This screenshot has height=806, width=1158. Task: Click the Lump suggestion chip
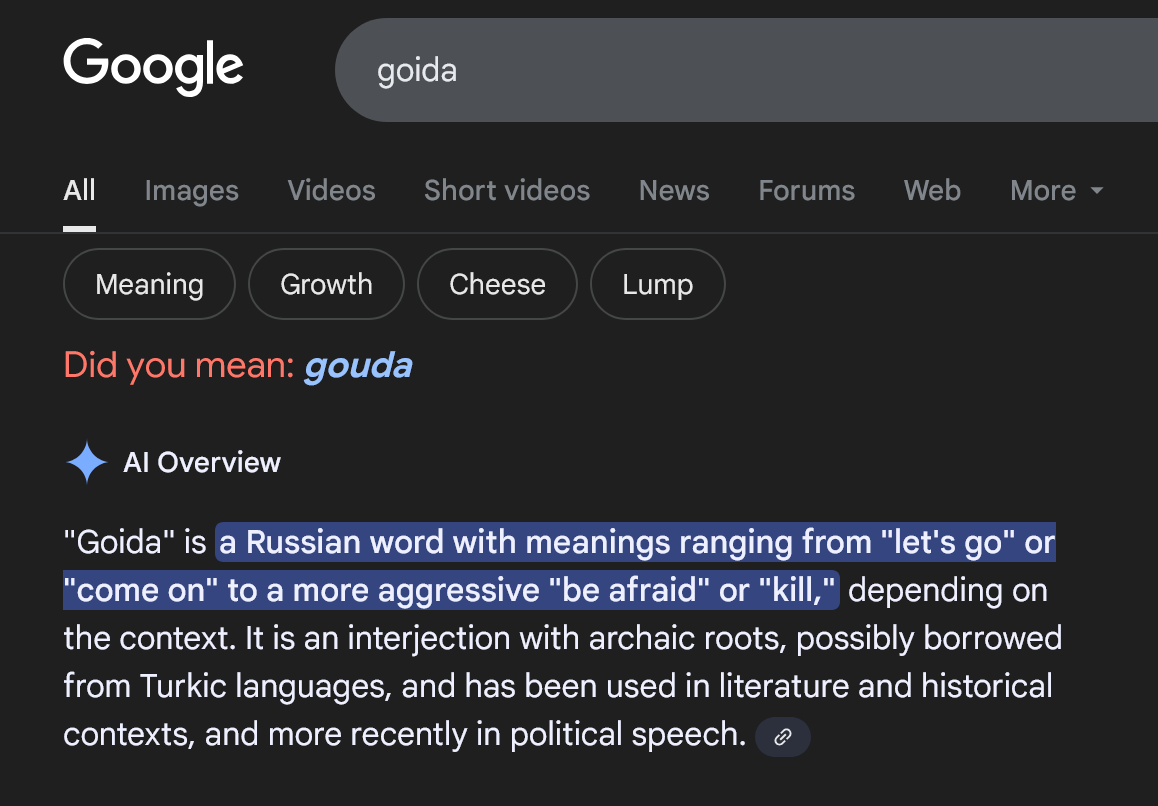pos(657,284)
